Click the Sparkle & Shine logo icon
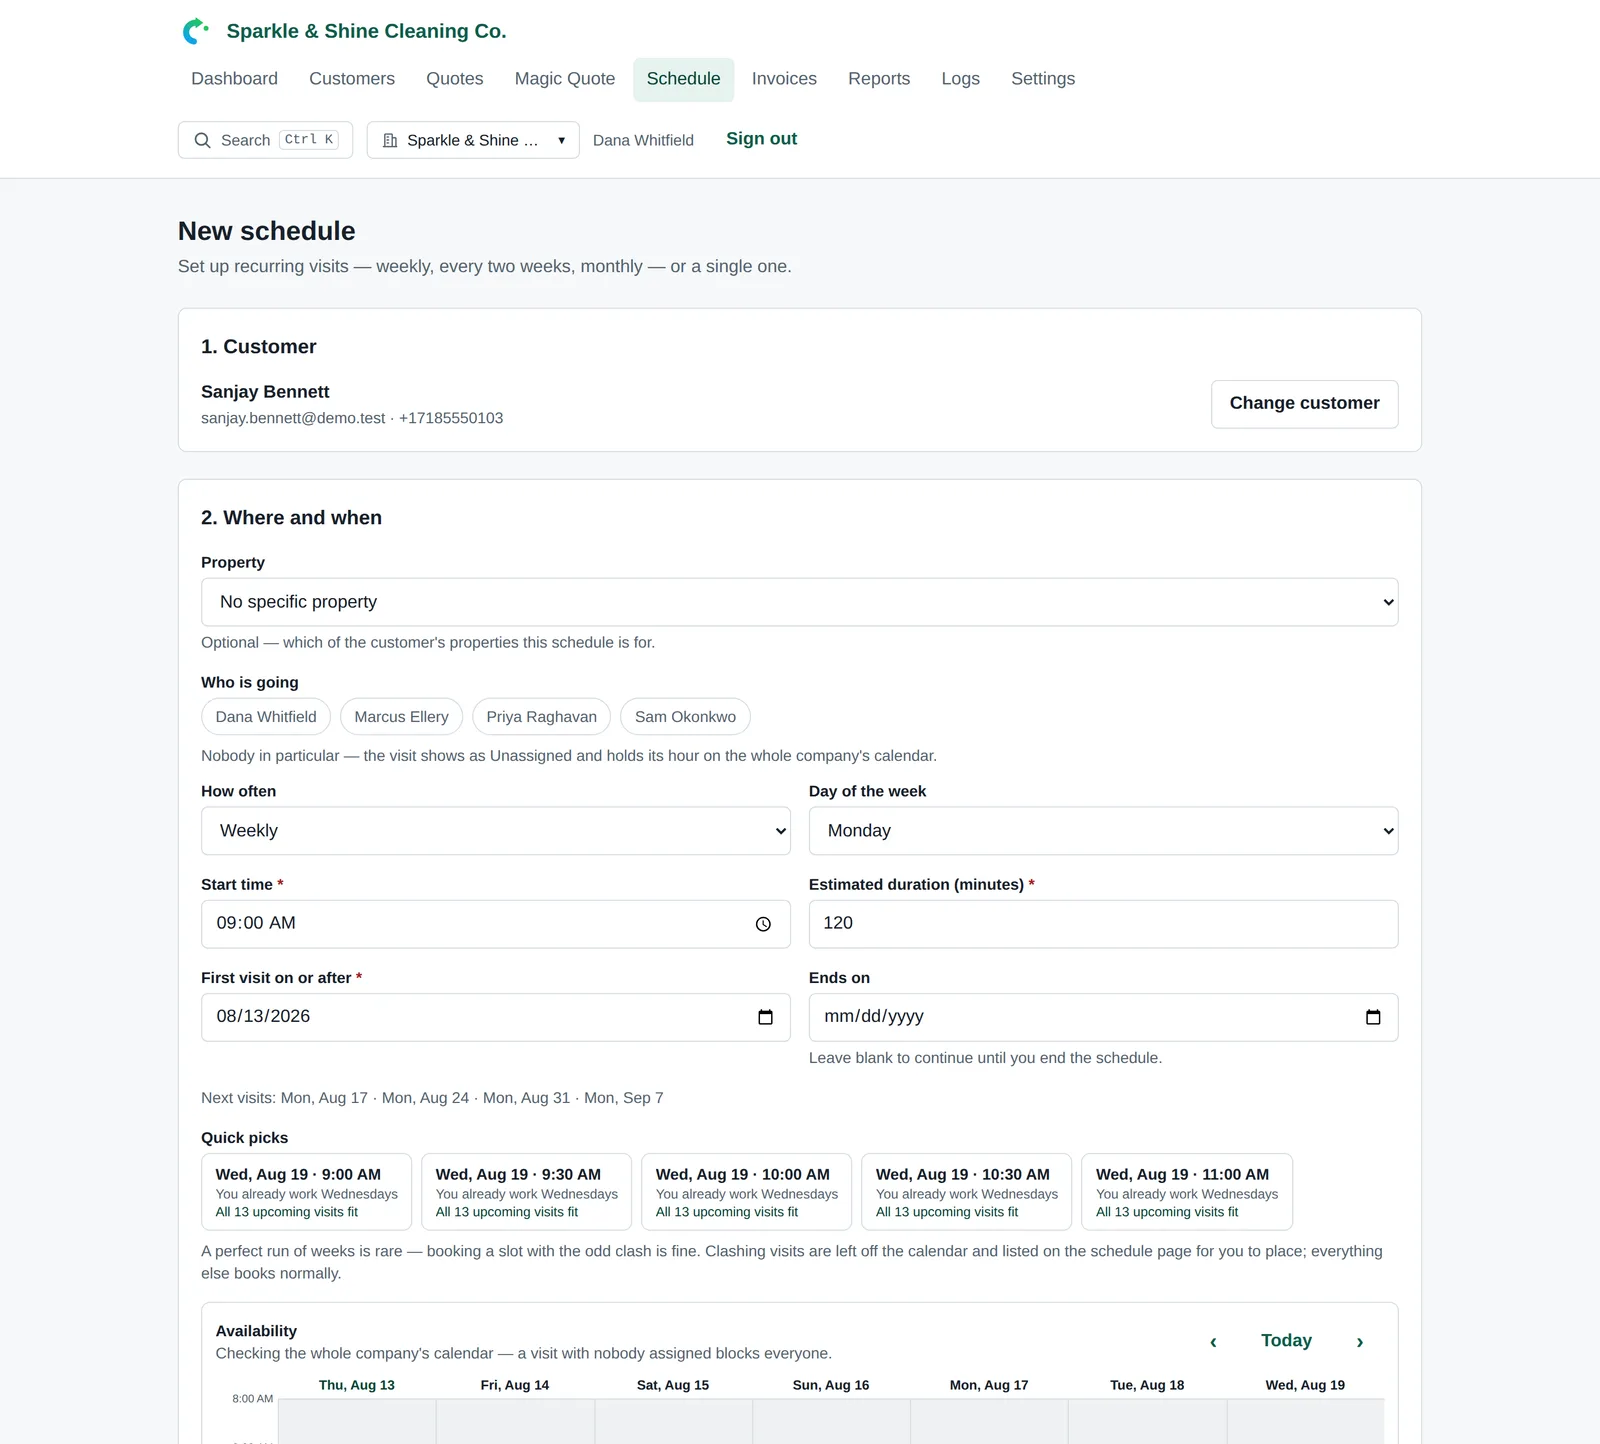 pyautogui.click(x=195, y=31)
